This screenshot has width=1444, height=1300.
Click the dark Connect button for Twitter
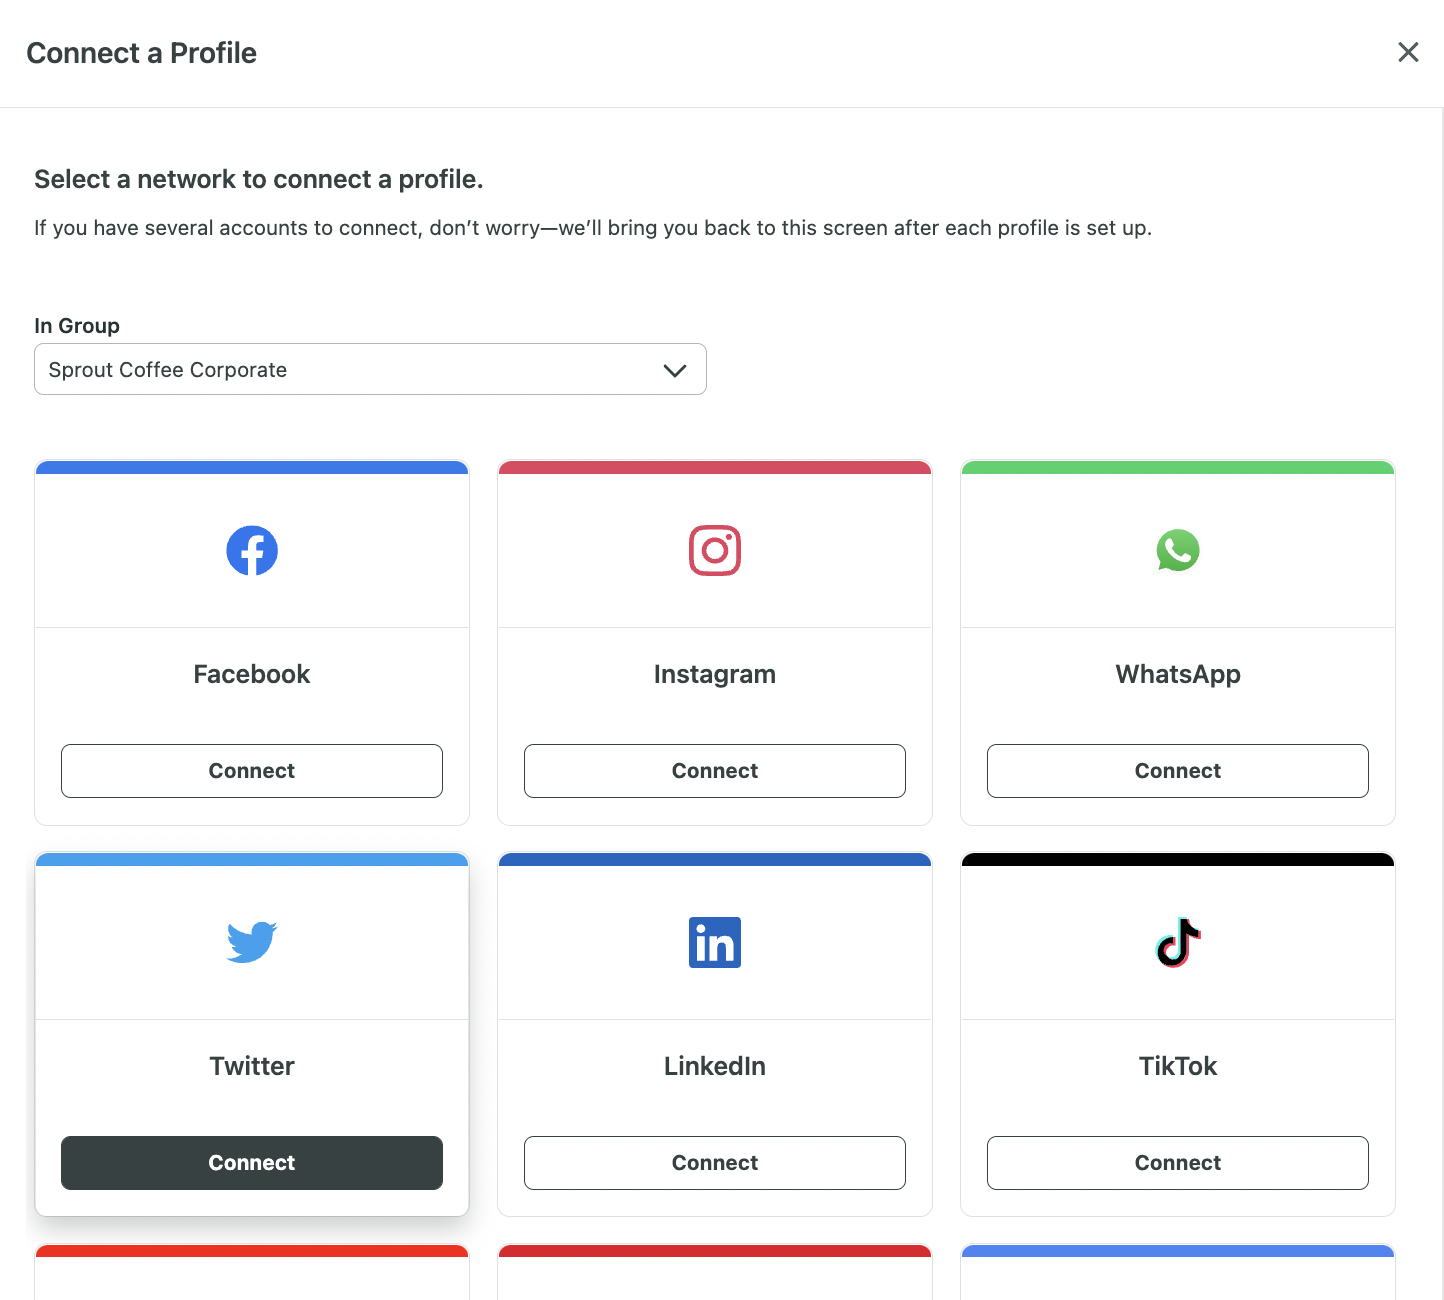pos(251,1162)
